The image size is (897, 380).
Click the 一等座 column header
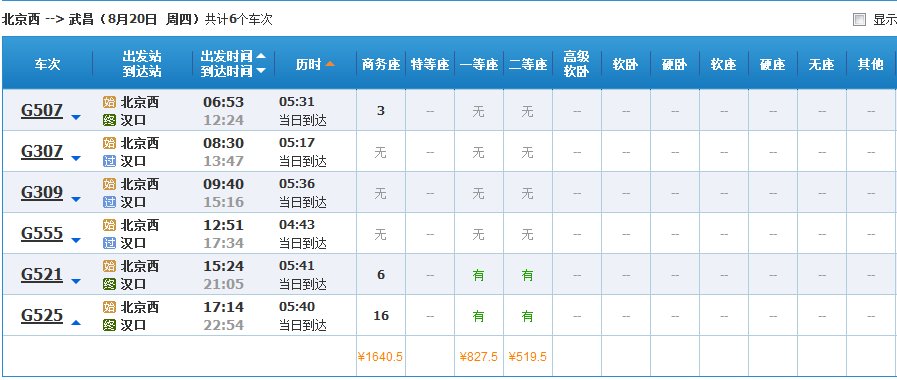[x=479, y=65]
